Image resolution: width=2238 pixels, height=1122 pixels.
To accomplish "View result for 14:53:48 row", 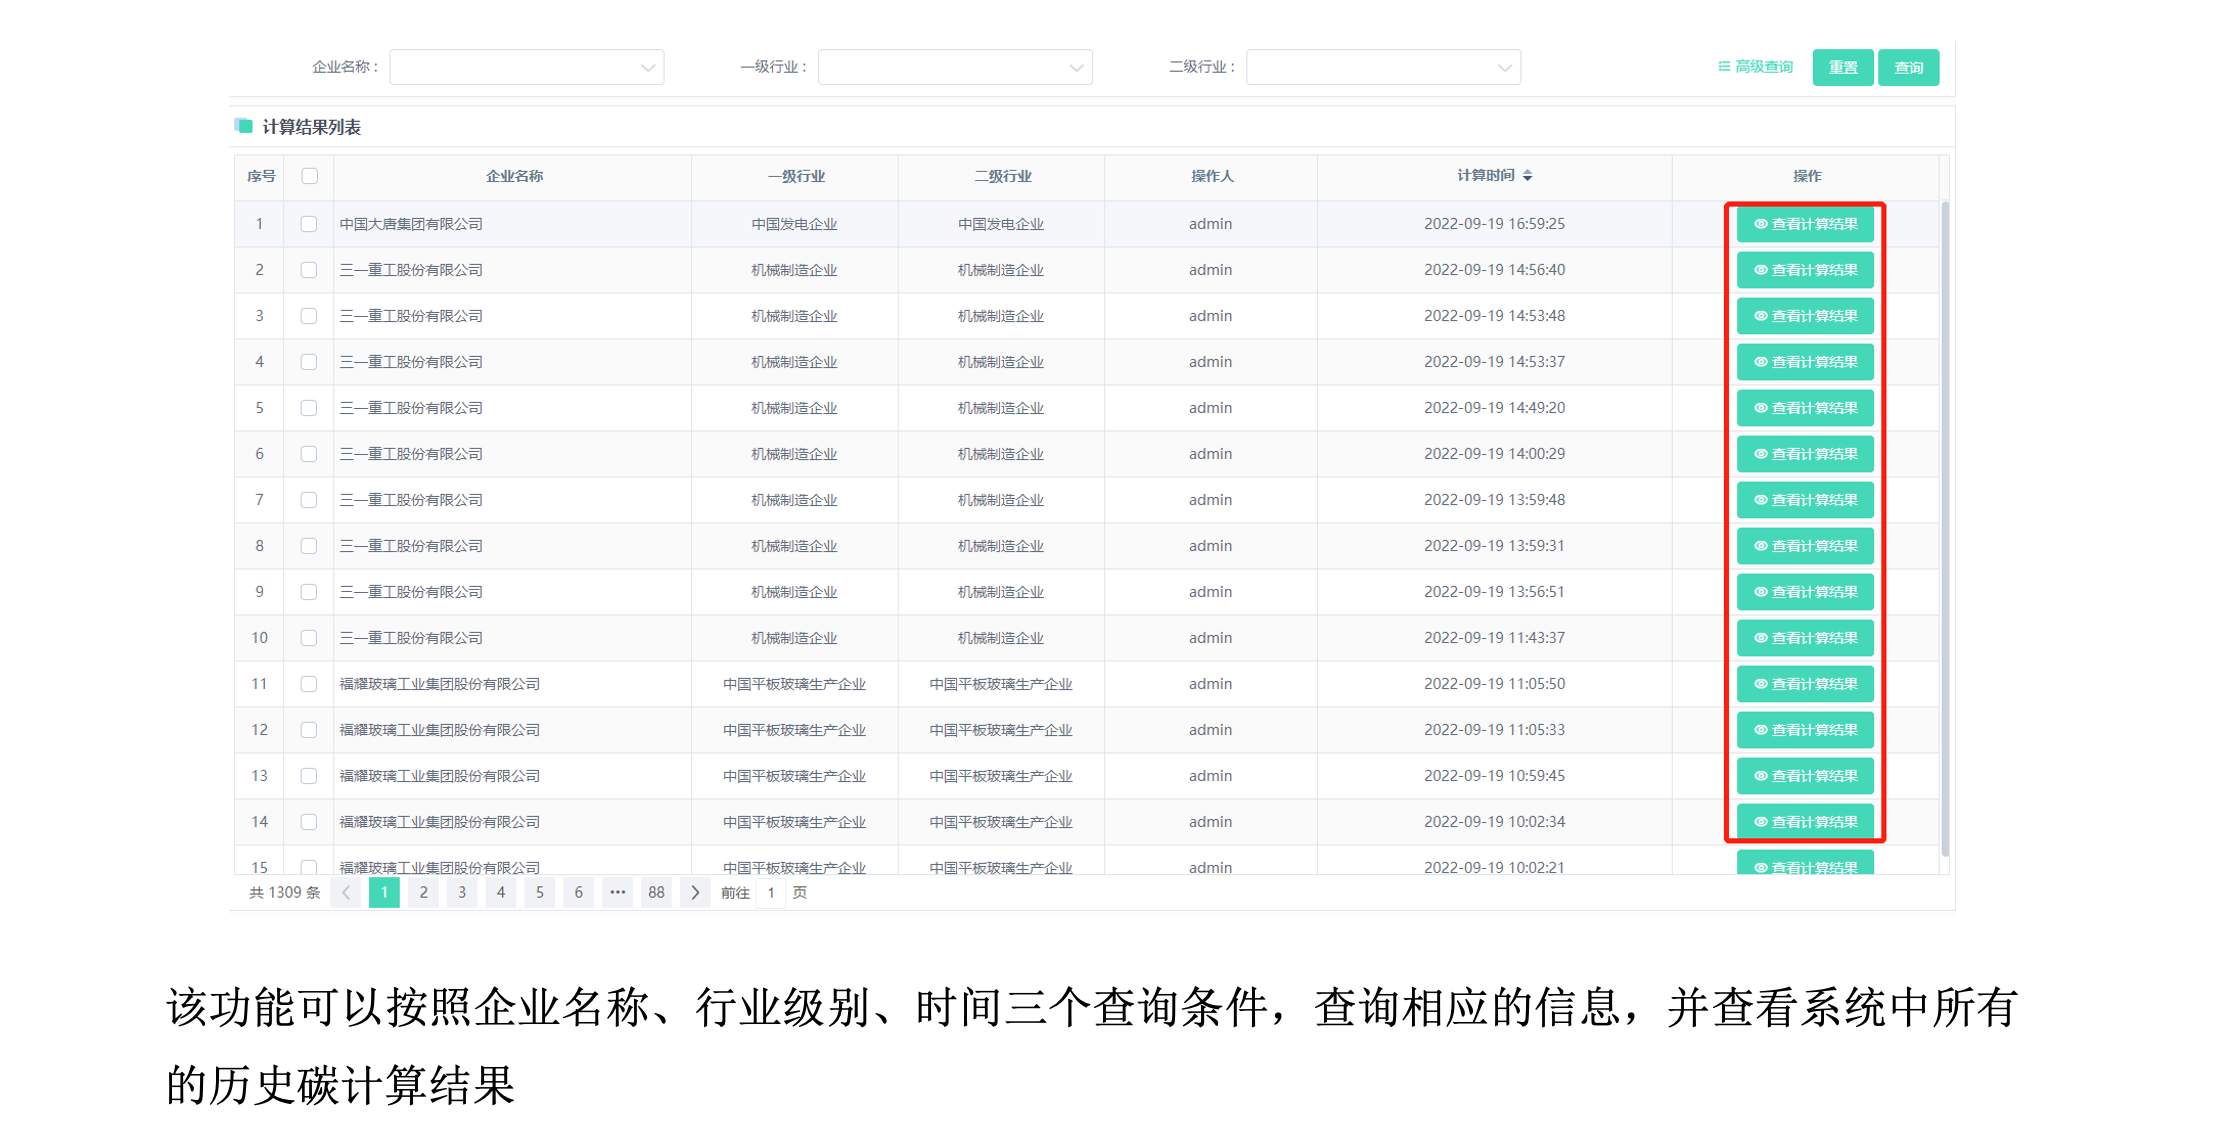I will [1805, 316].
